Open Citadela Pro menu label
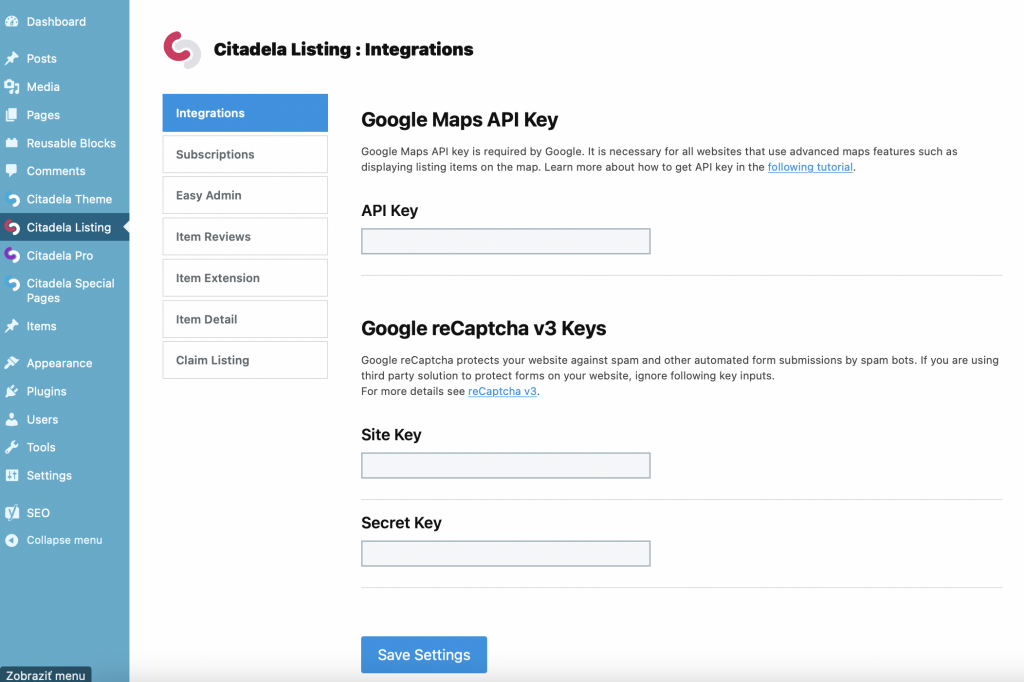The image size is (1024, 682). coord(60,255)
